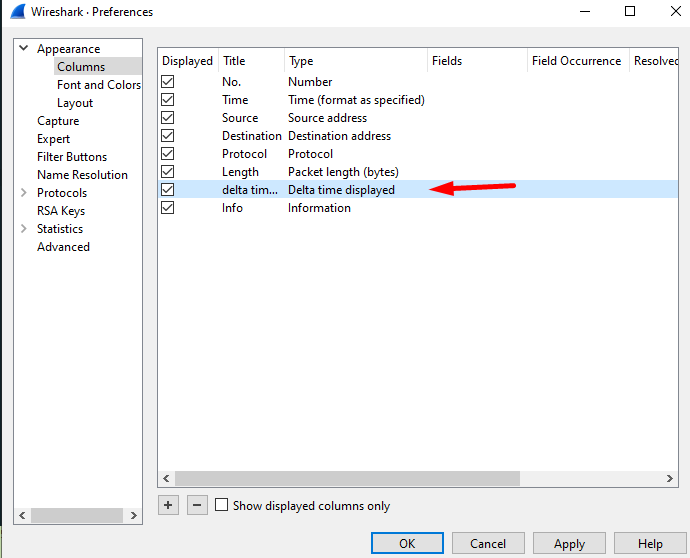Viewport: 690px width, 558px height.
Task: Open Font and Colors preferences
Action: (98, 85)
